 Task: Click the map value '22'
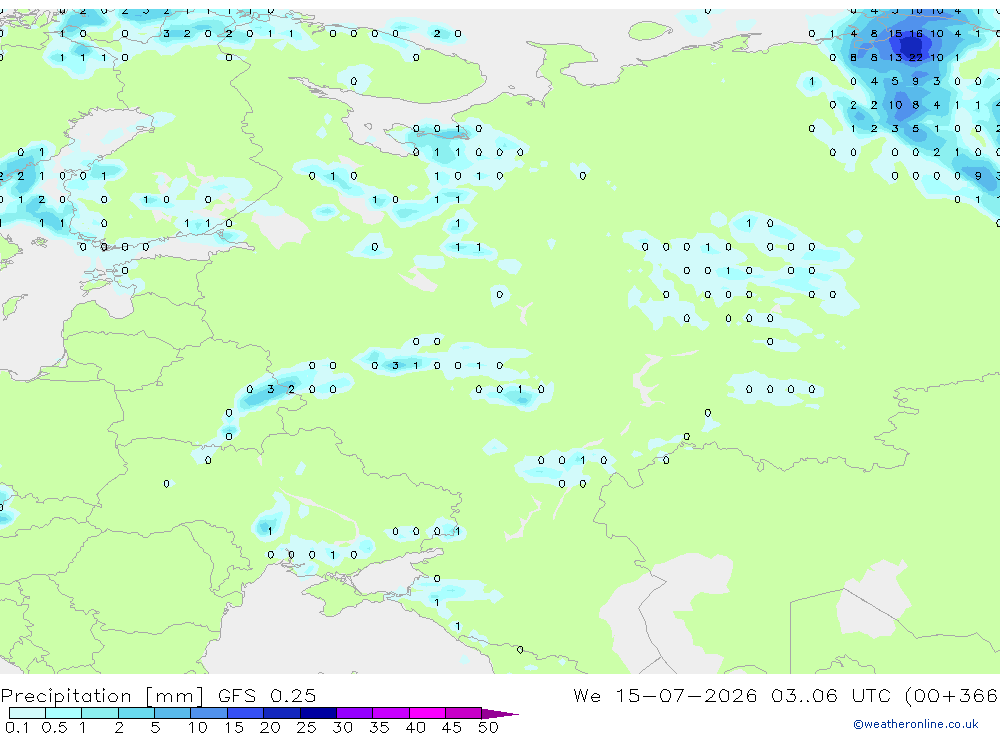(916, 57)
